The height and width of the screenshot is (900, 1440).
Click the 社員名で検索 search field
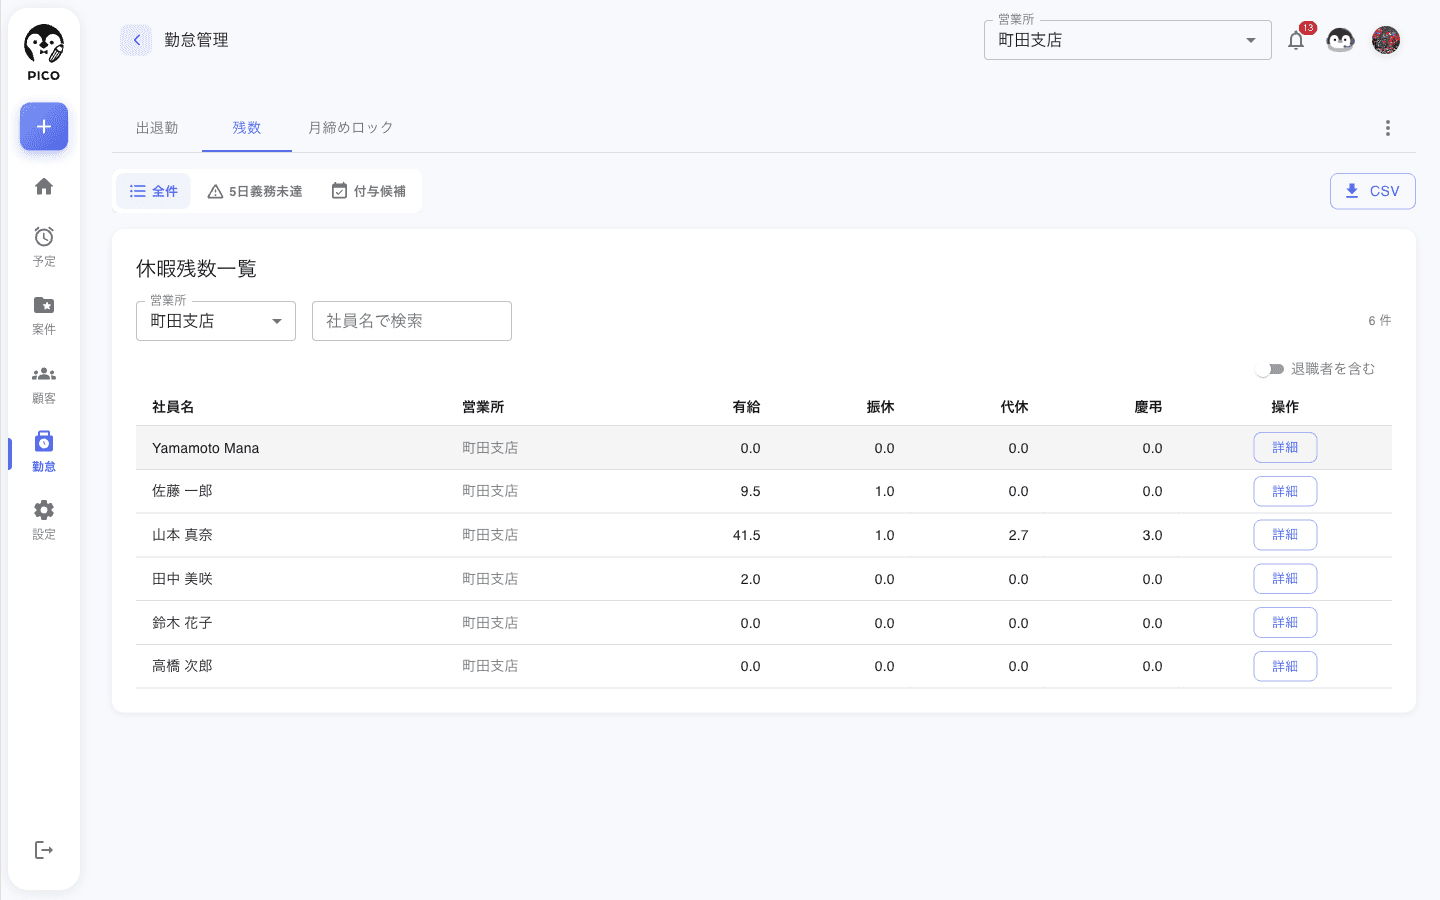pos(412,321)
